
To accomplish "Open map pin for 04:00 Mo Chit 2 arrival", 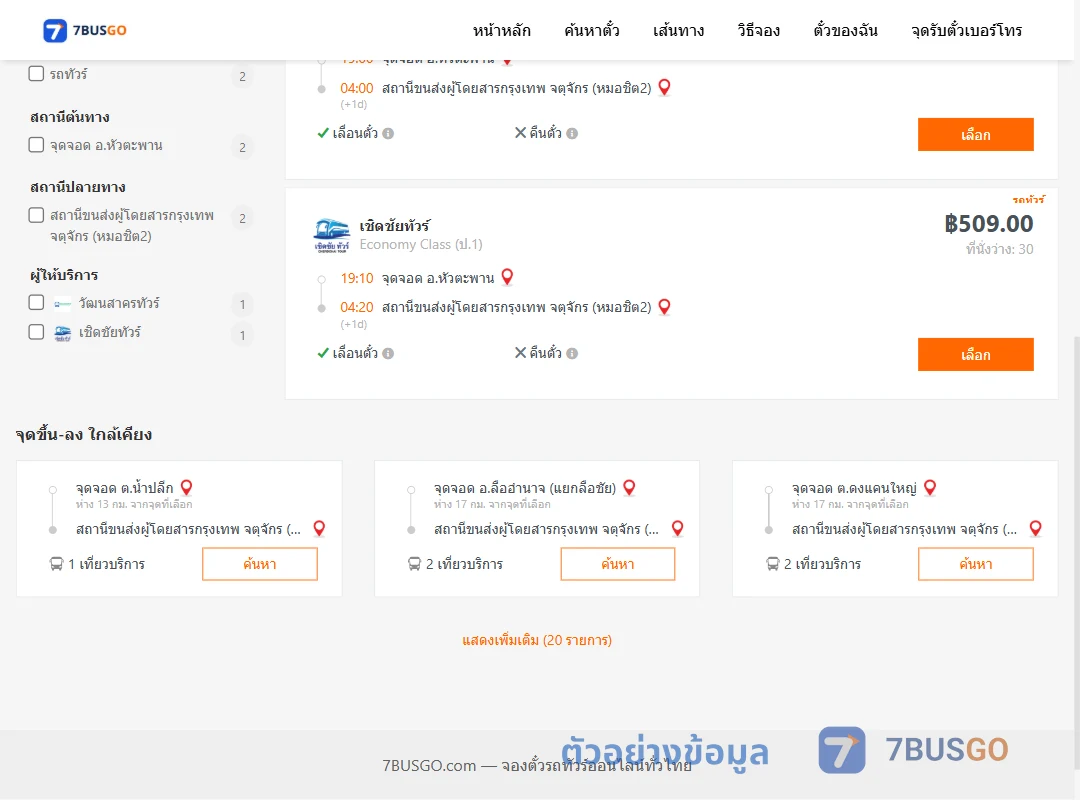I will (x=664, y=88).
